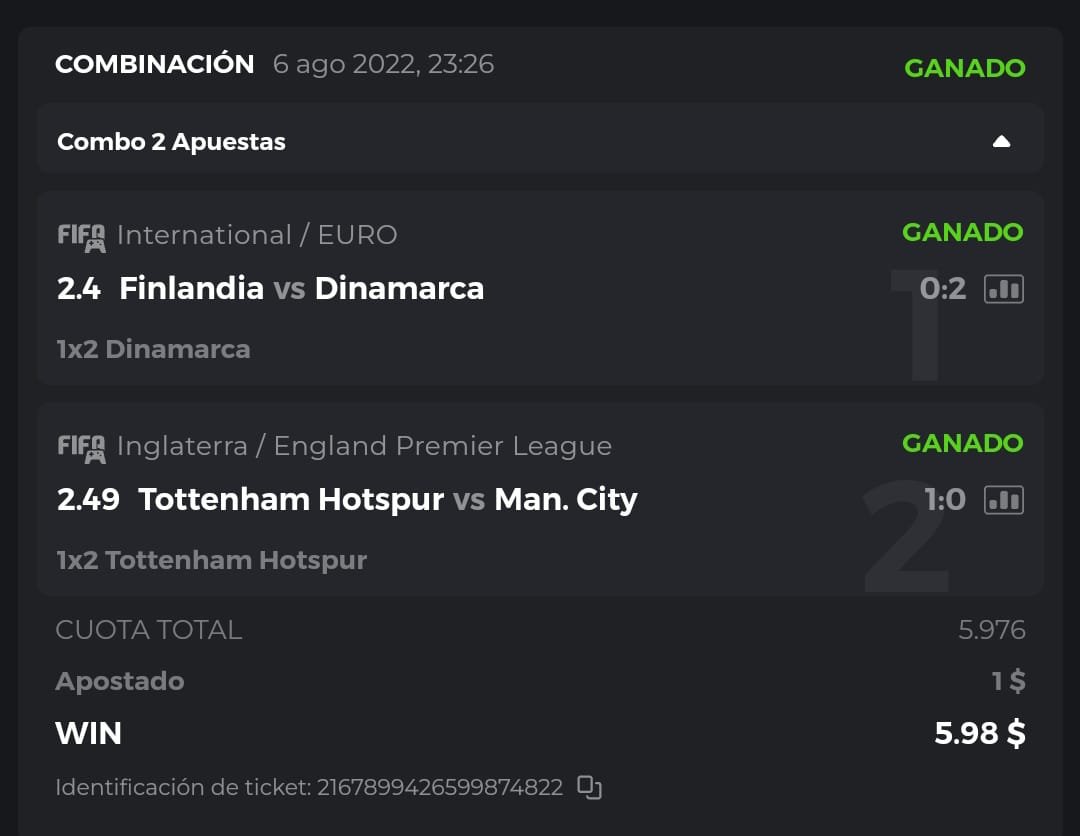This screenshot has height=836, width=1080.
Task: Click the 0:2 final score
Action: pos(943,289)
